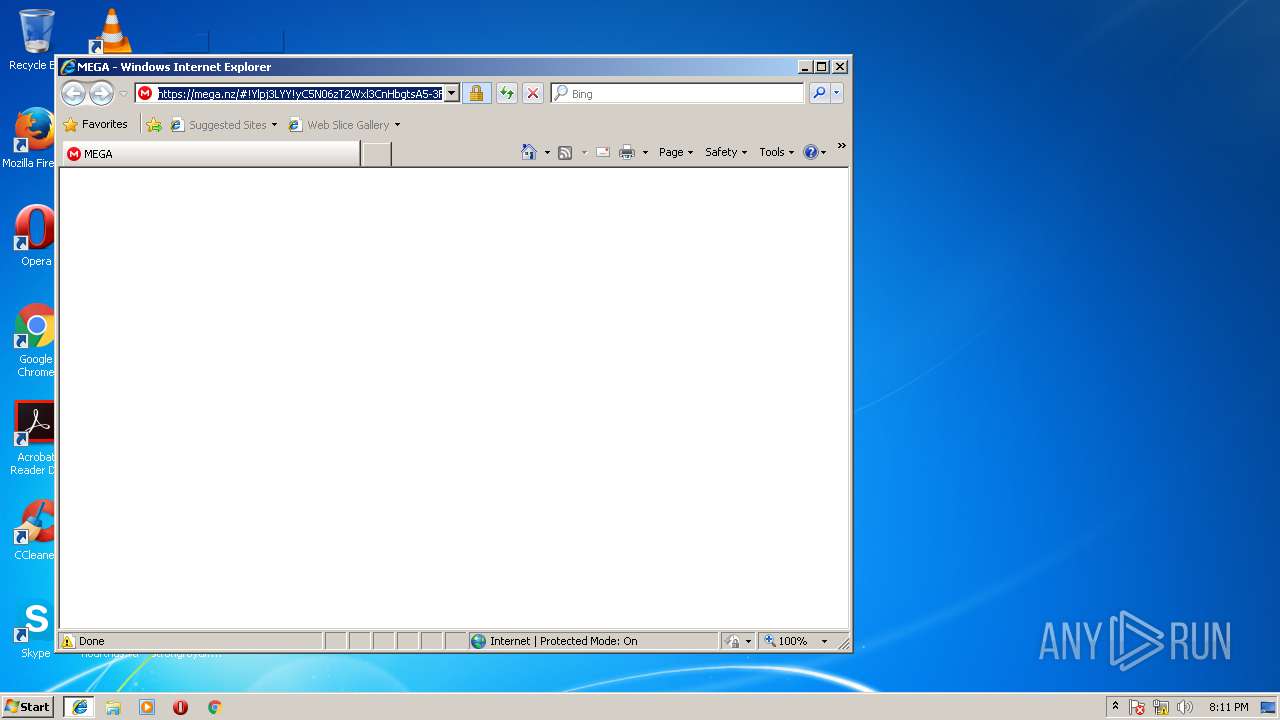Image resolution: width=1280 pixels, height=720 pixels.
Task: View the security lock report icon
Action: click(476, 93)
